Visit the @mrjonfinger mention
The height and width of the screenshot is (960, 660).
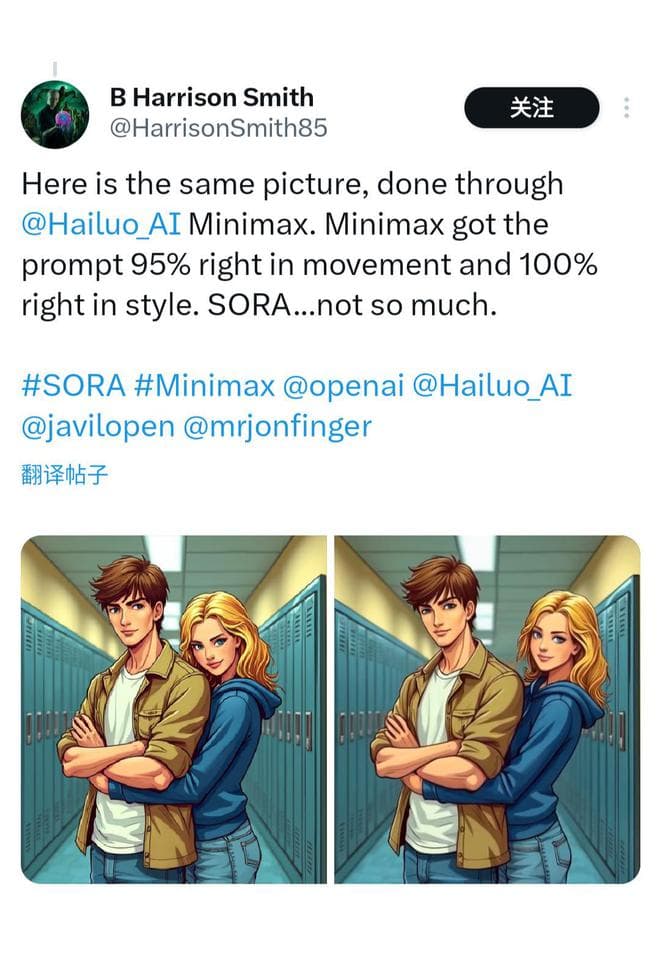(x=277, y=427)
